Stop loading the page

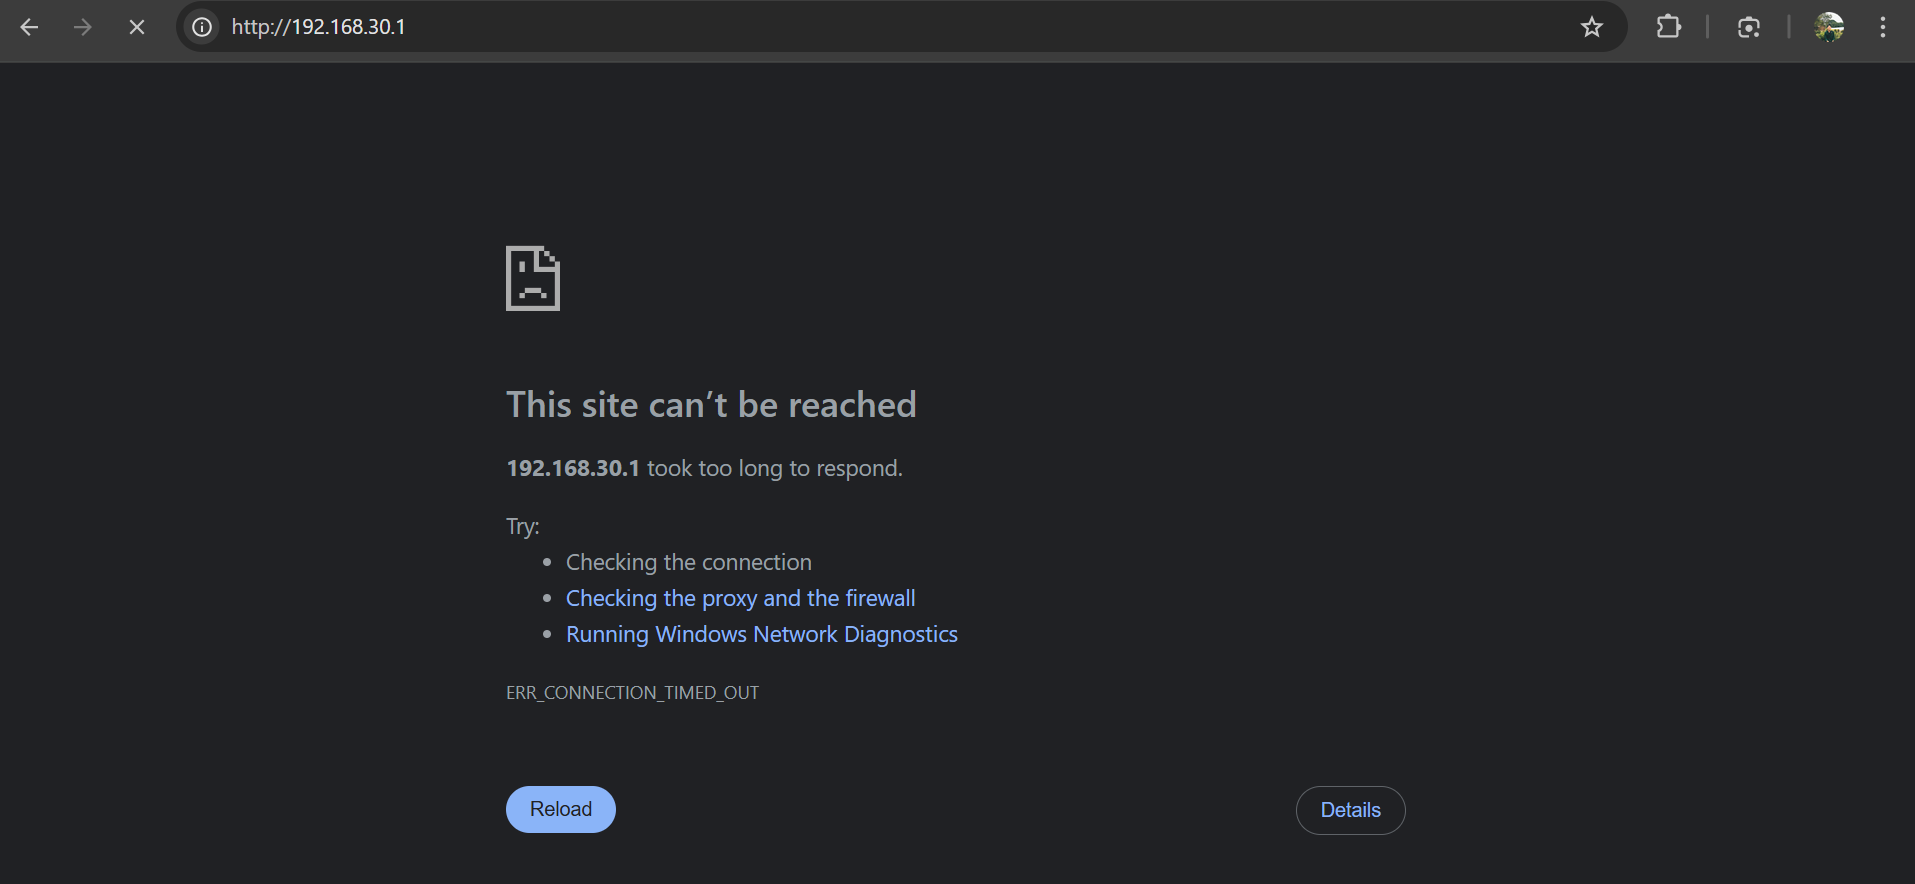137,27
